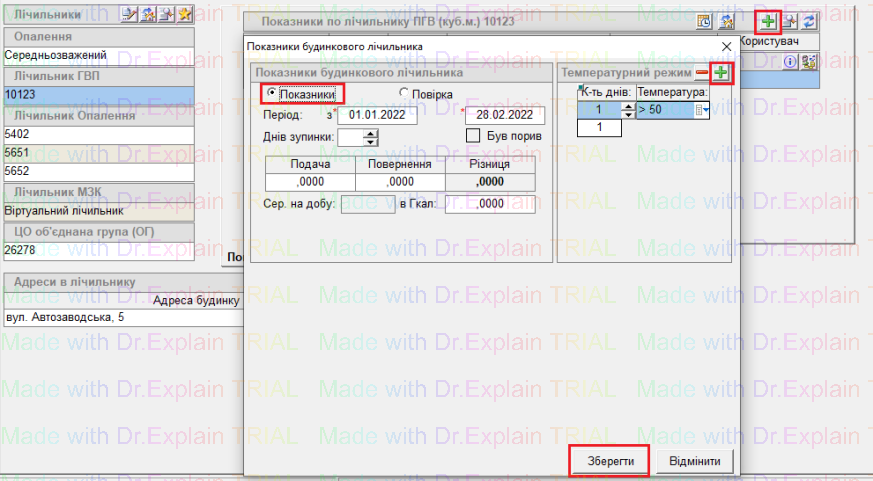Click the star icon in Лічильники header
Screen dimensions: 873x481
(185, 14)
